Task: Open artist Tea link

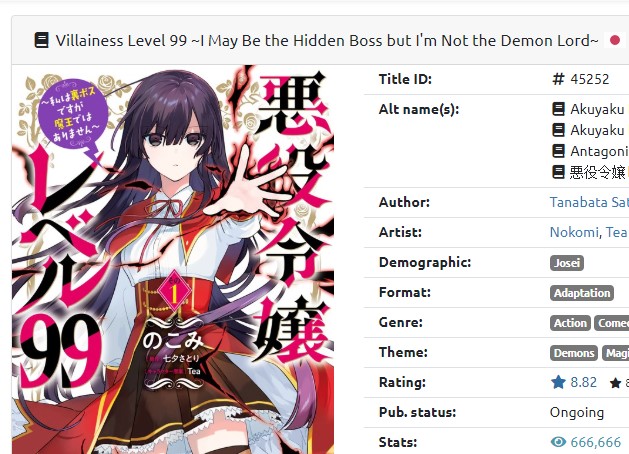Action: [x=616, y=232]
